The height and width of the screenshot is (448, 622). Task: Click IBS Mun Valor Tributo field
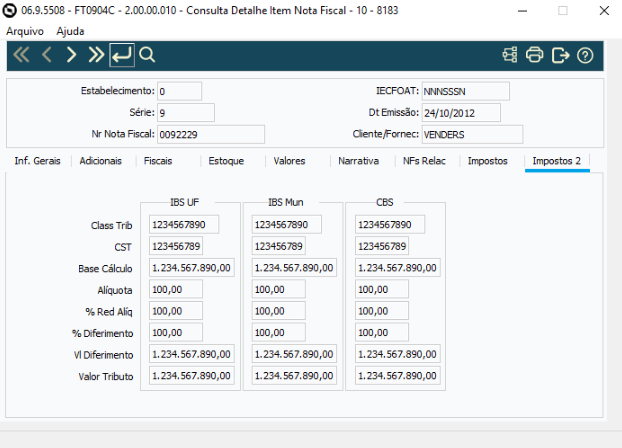pos(294,375)
